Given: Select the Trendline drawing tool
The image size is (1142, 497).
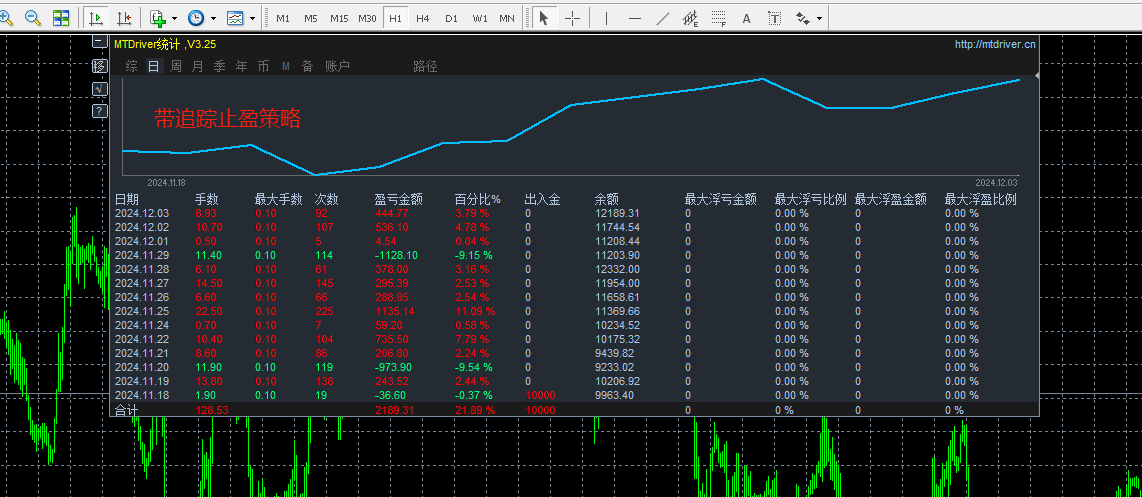Looking at the screenshot, I should click(x=663, y=18).
